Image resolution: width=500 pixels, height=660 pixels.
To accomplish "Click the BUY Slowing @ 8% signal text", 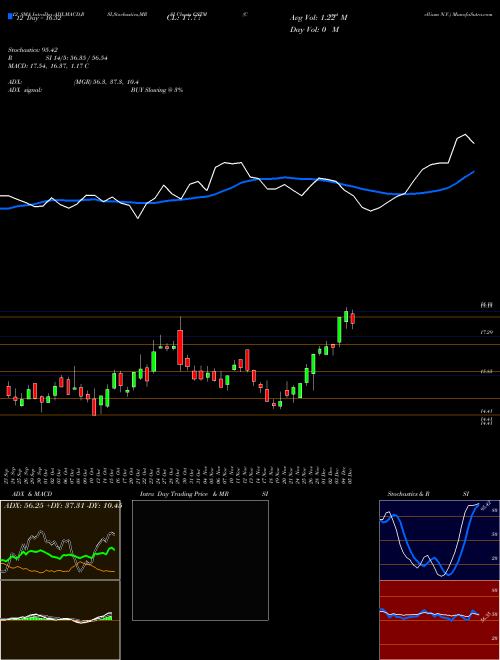I will [157, 90].
